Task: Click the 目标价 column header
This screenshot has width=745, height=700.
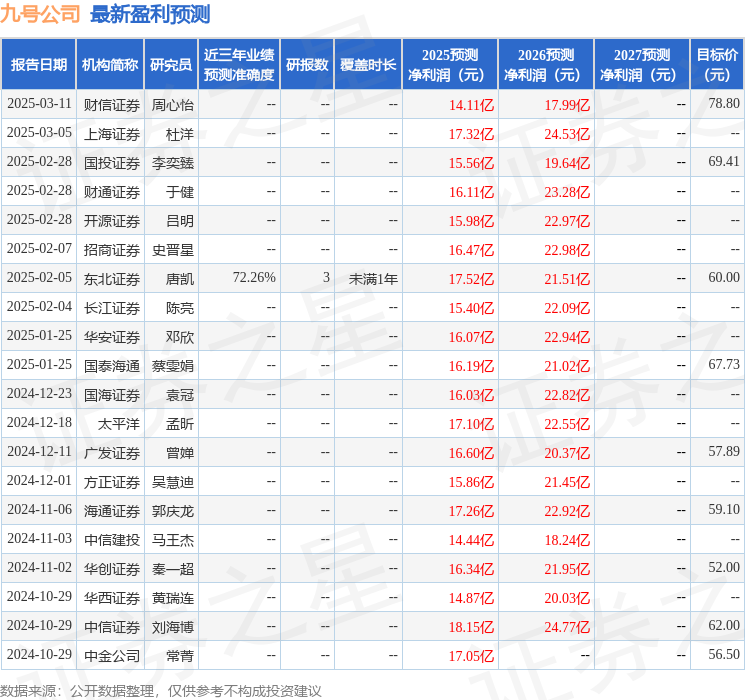Action: point(717,65)
